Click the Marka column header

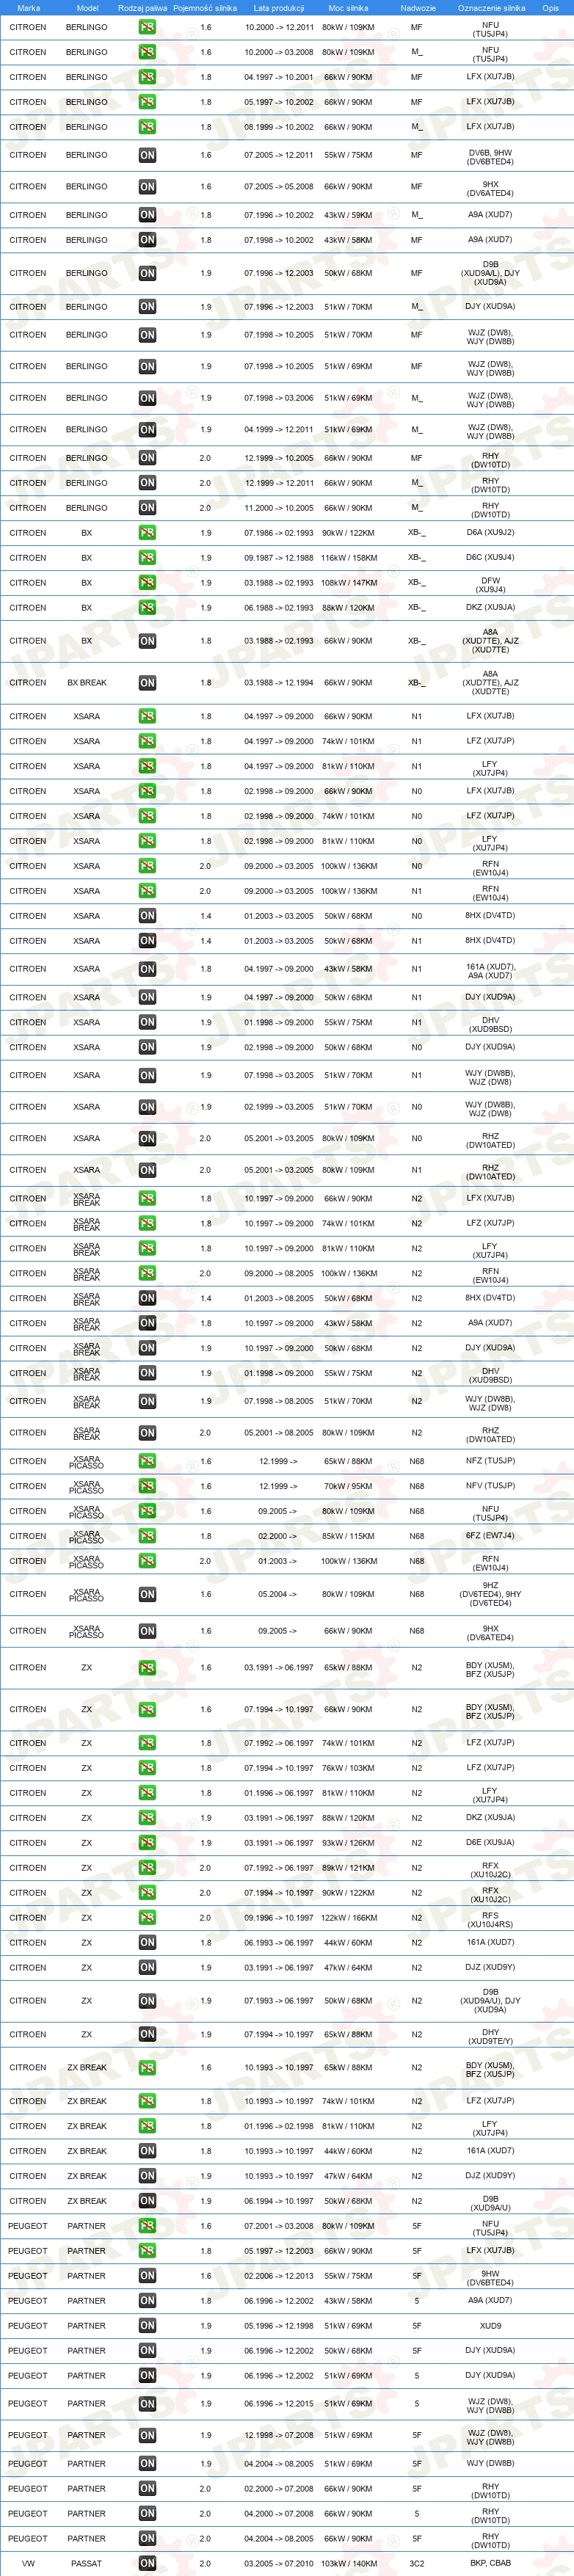[28, 8]
